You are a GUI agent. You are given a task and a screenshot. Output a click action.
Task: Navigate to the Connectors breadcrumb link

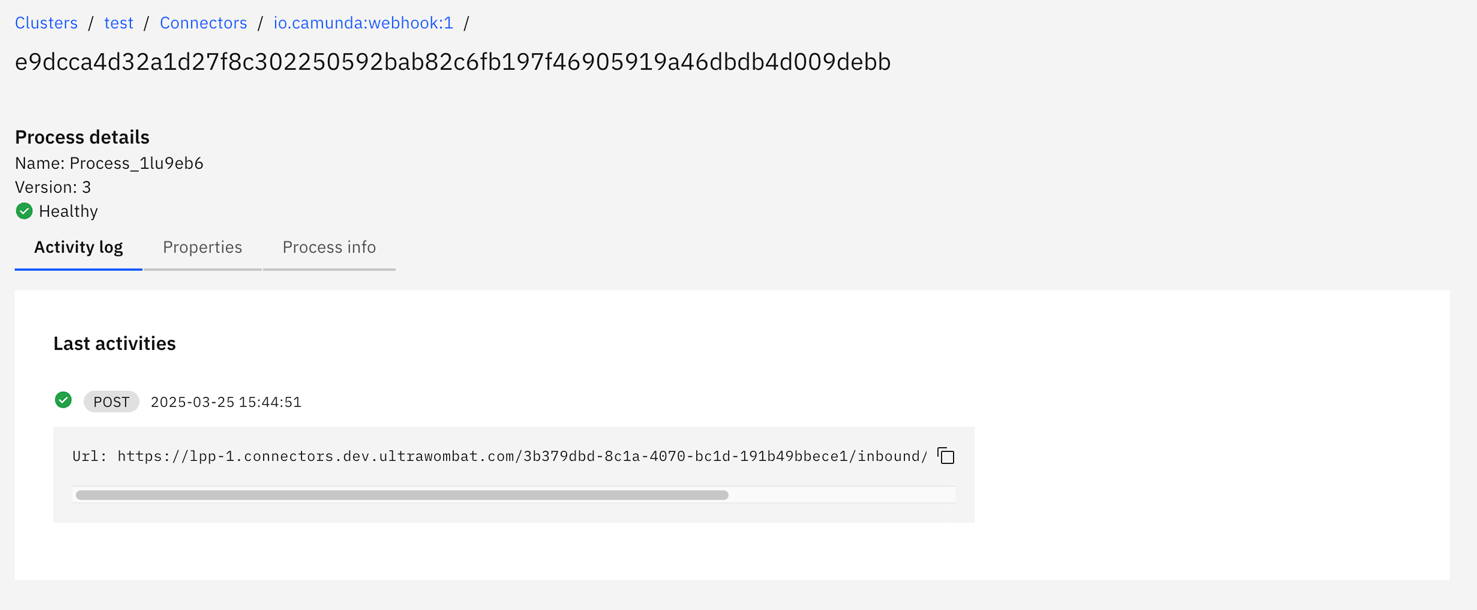click(203, 22)
